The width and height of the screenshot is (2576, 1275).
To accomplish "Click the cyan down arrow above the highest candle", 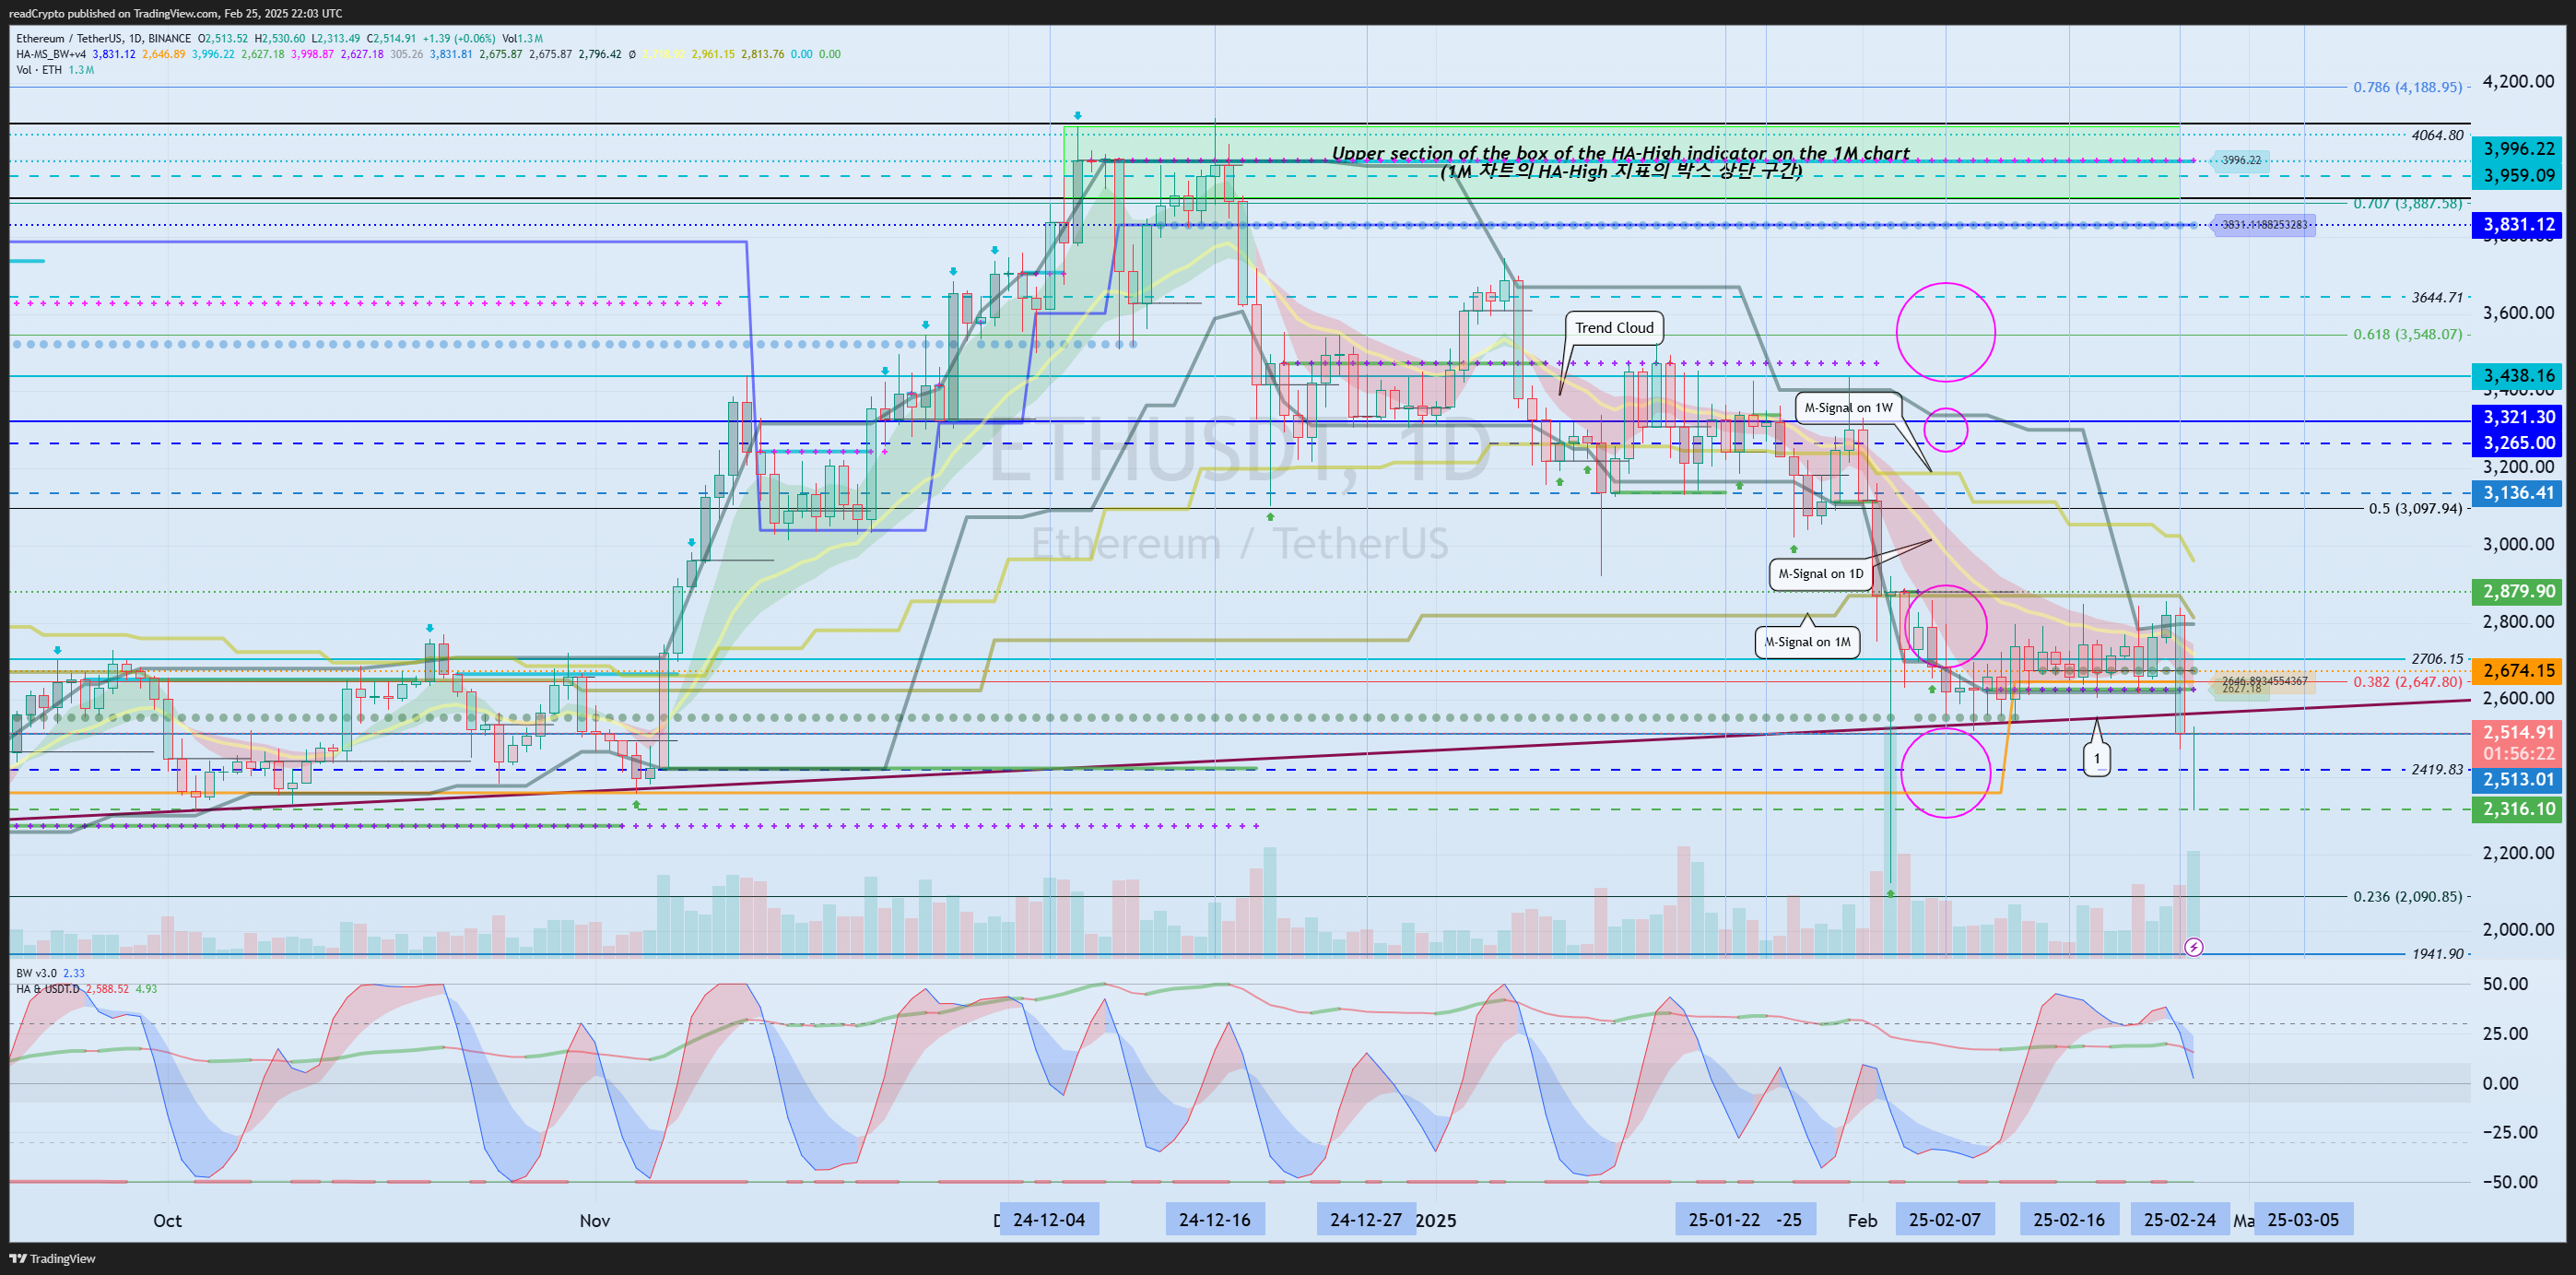I will click(1077, 116).
